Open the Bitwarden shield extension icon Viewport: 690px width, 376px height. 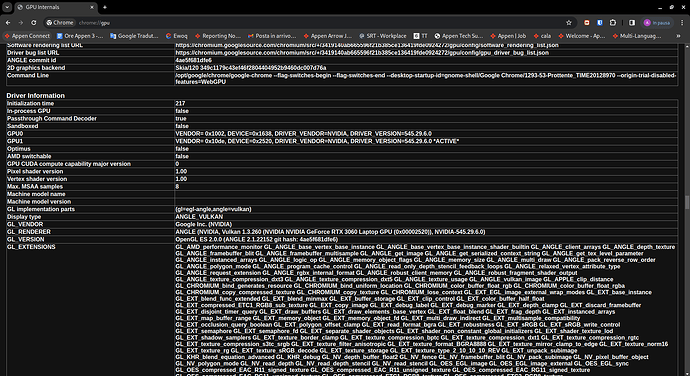coord(599,22)
